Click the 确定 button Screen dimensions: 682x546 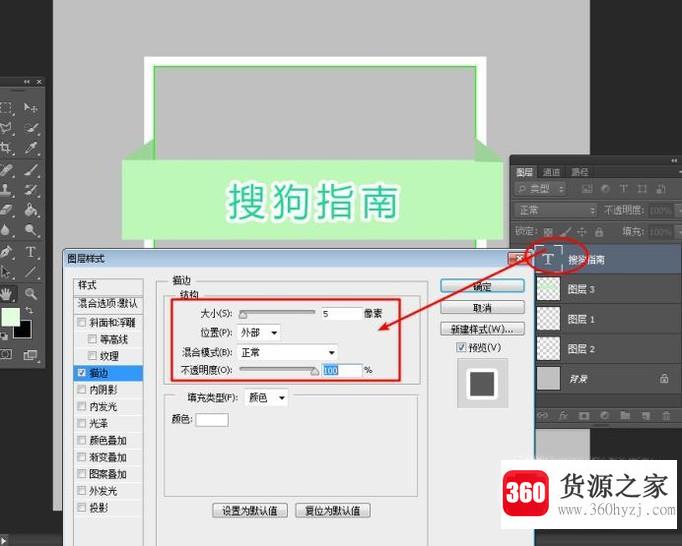coord(482,286)
